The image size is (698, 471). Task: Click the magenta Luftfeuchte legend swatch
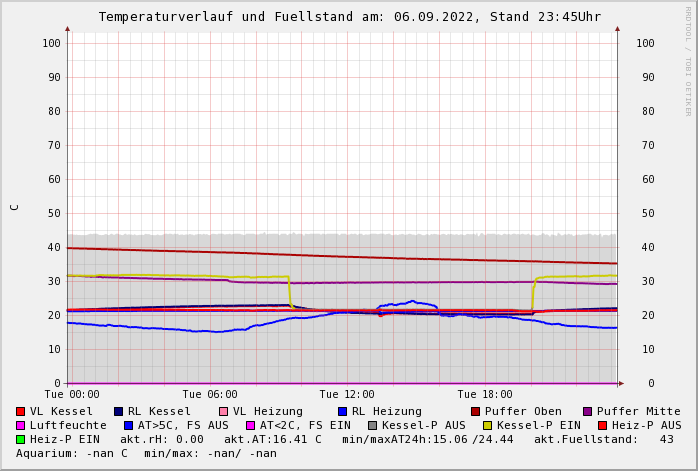20,425
